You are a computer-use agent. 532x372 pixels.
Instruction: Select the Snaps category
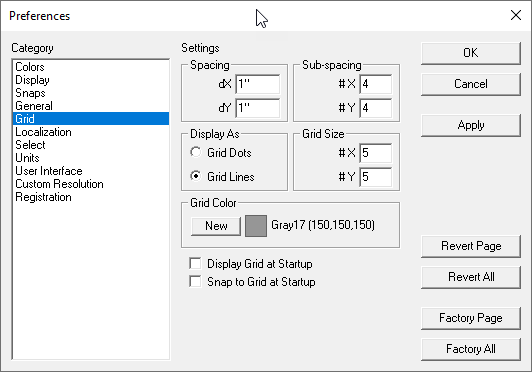click(91, 93)
